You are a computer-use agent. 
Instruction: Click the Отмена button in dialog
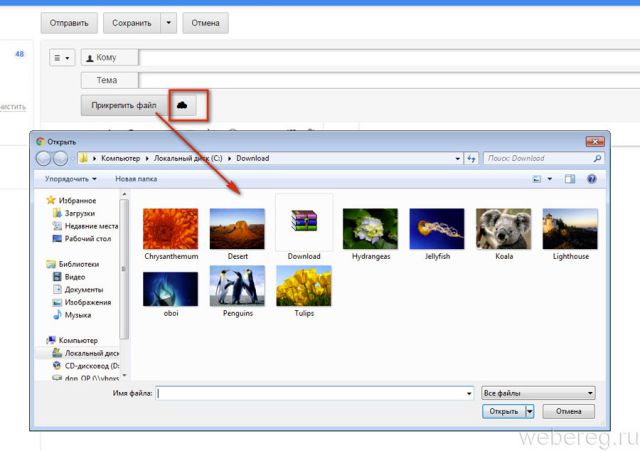click(x=569, y=411)
